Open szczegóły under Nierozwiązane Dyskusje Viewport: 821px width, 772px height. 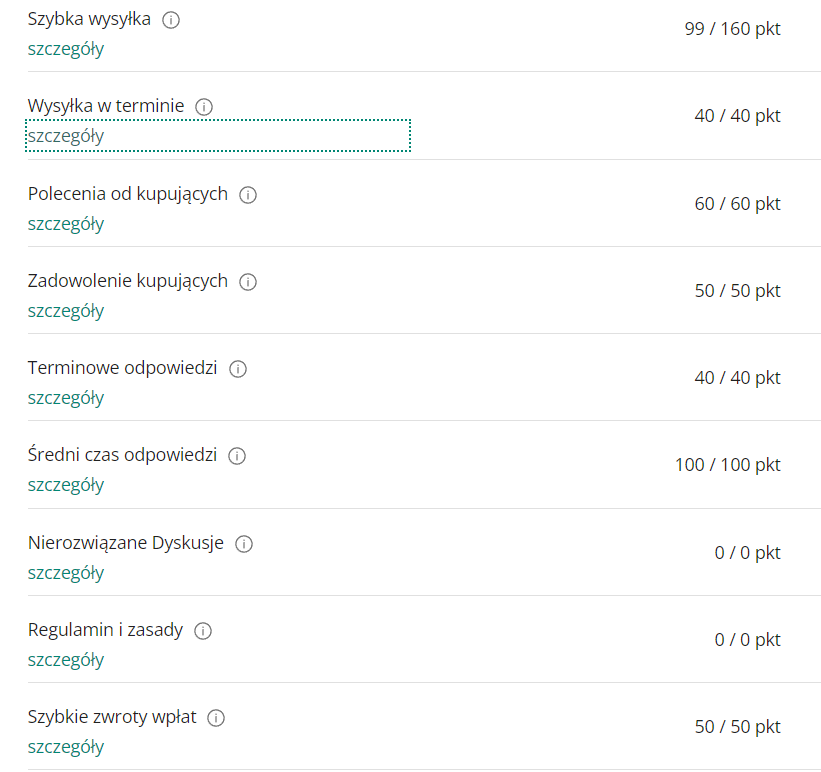click(x=66, y=573)
